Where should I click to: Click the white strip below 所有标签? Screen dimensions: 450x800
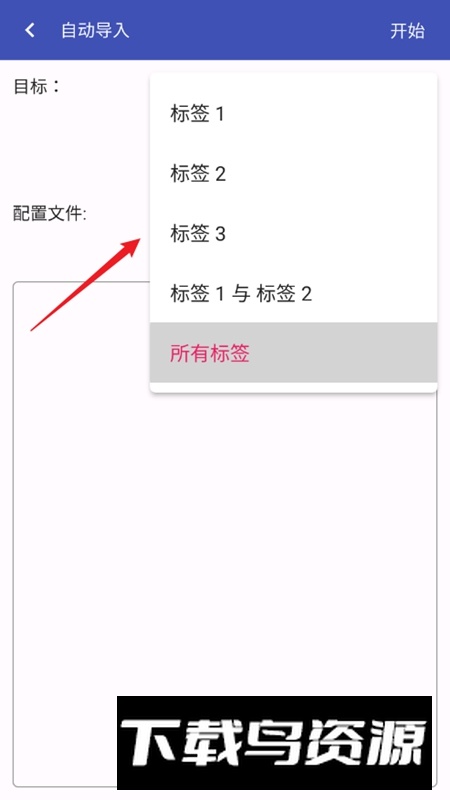[293, 387]
